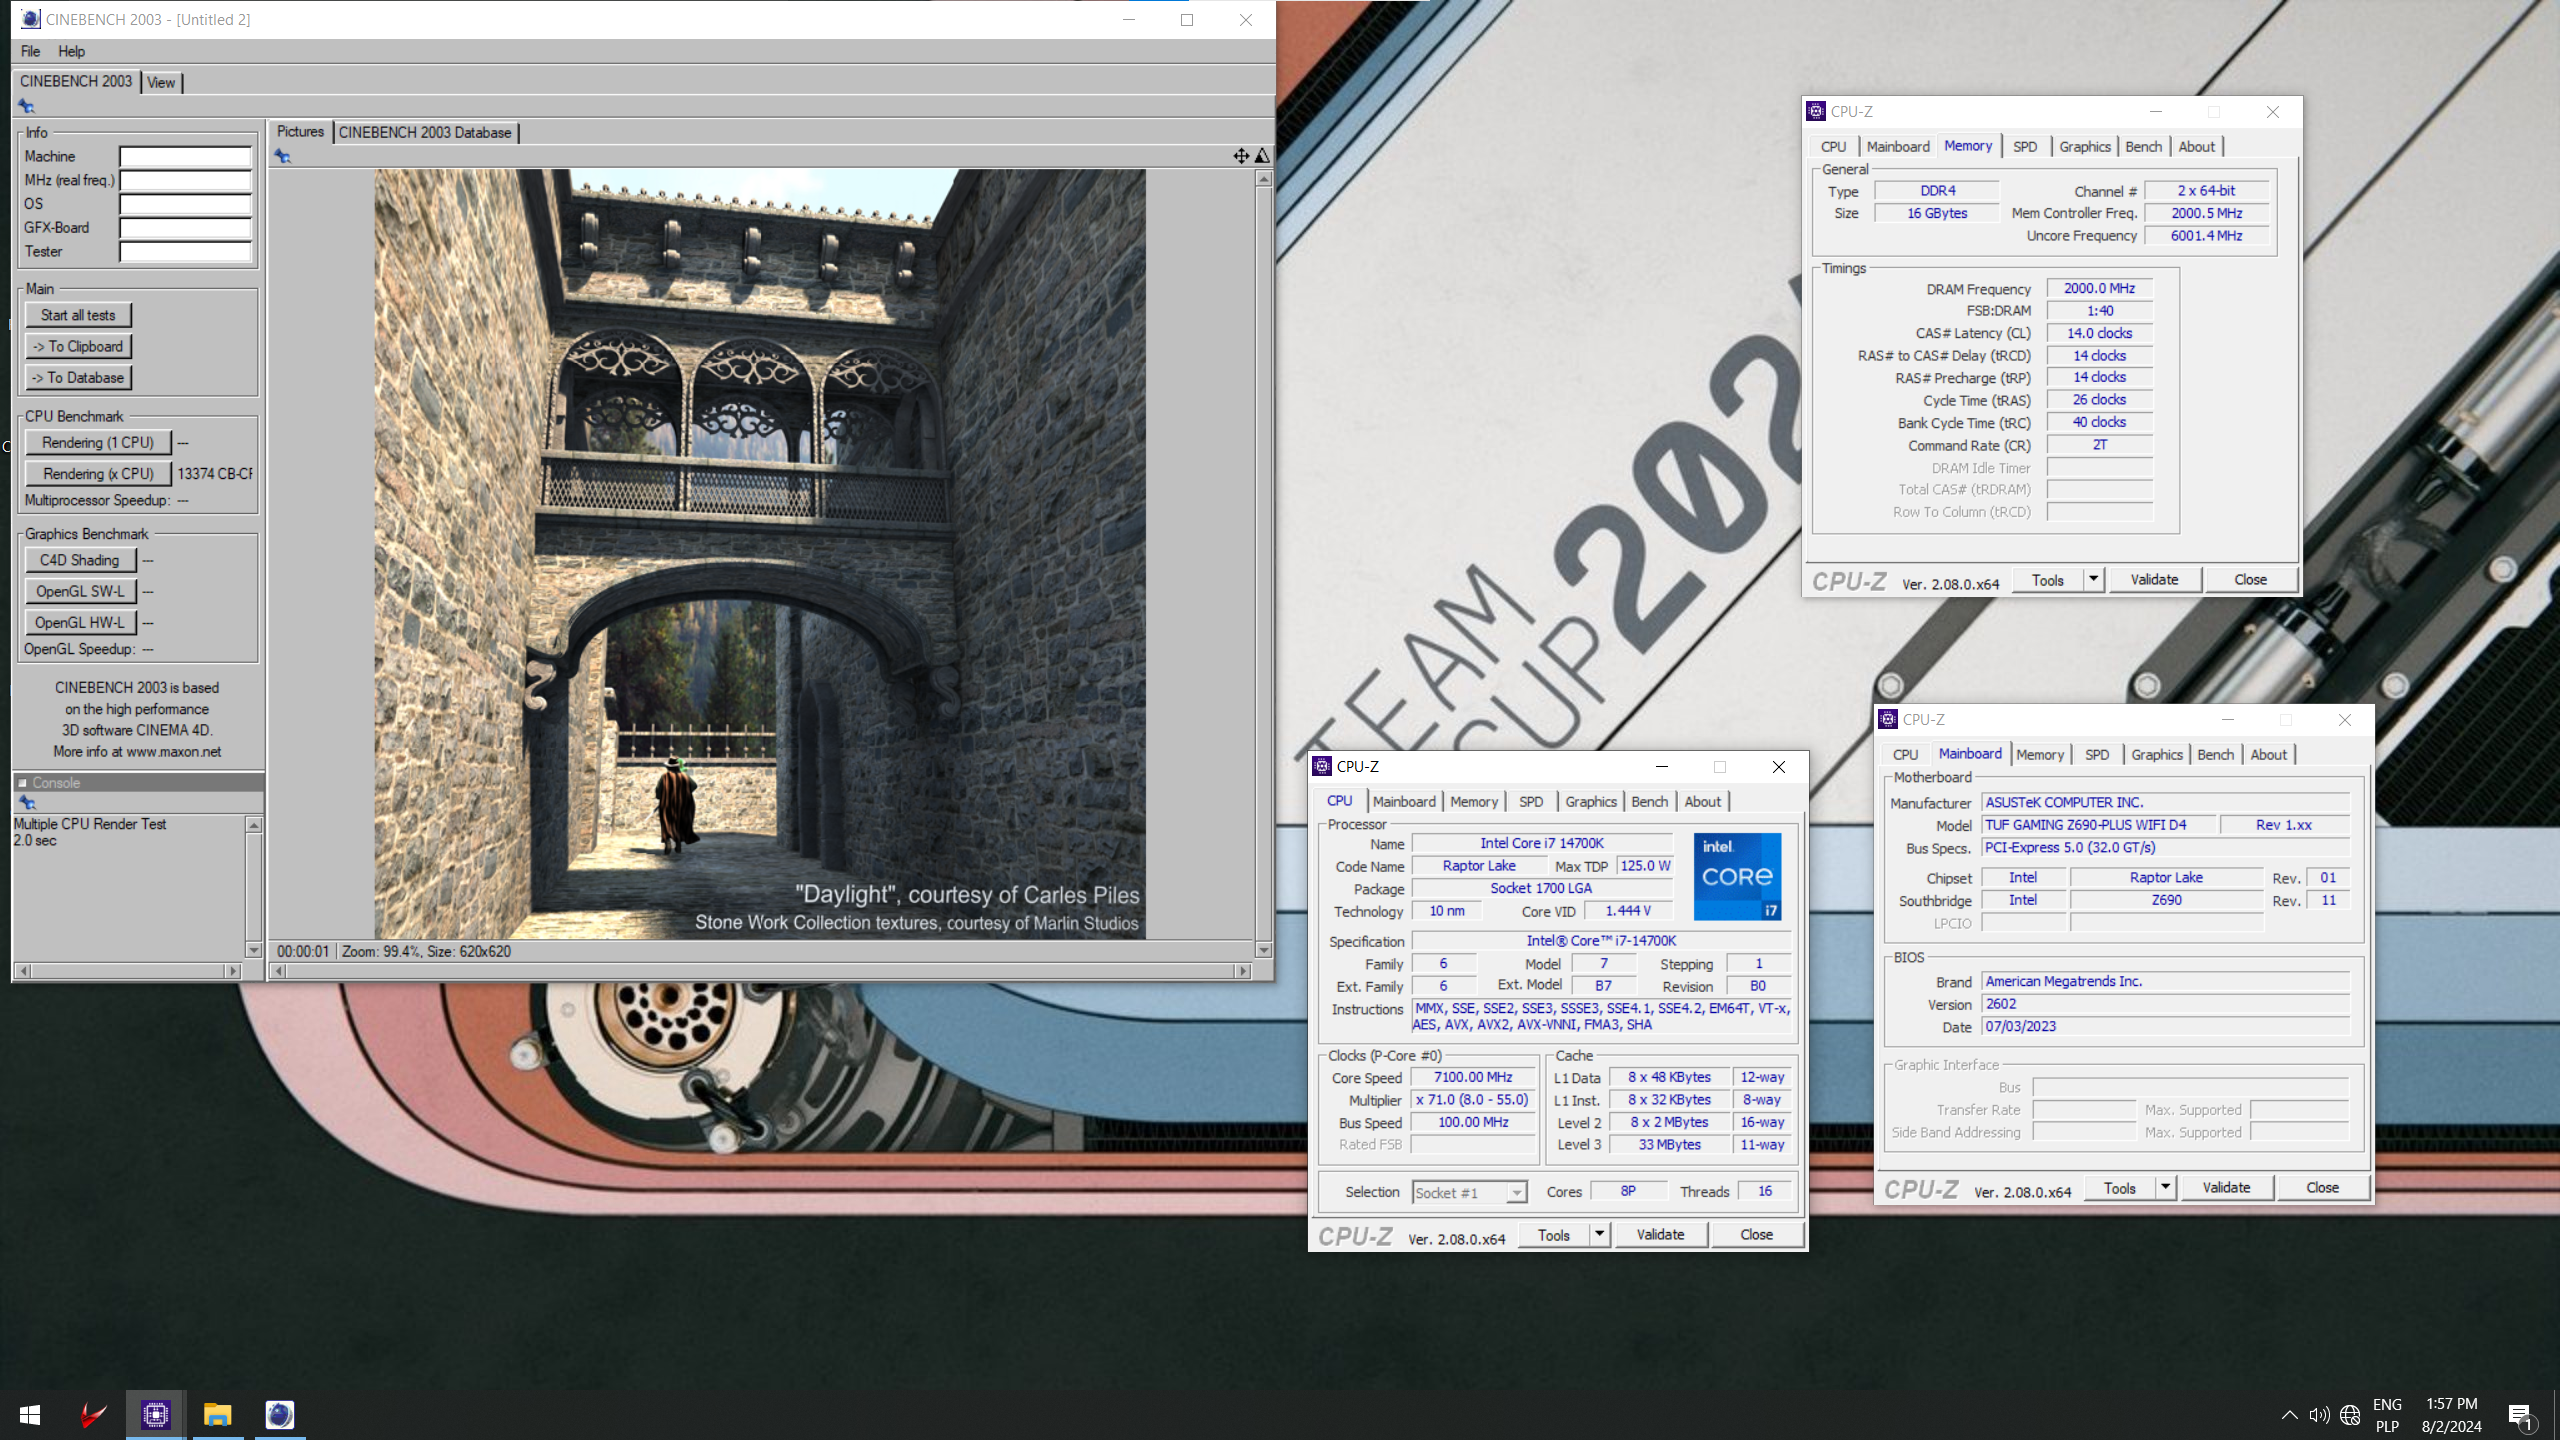Expand Tools dropdown arrow in CPU-Z CPU window
Viewport: 2560px width, 1440px height.
pos(1599,1234)
